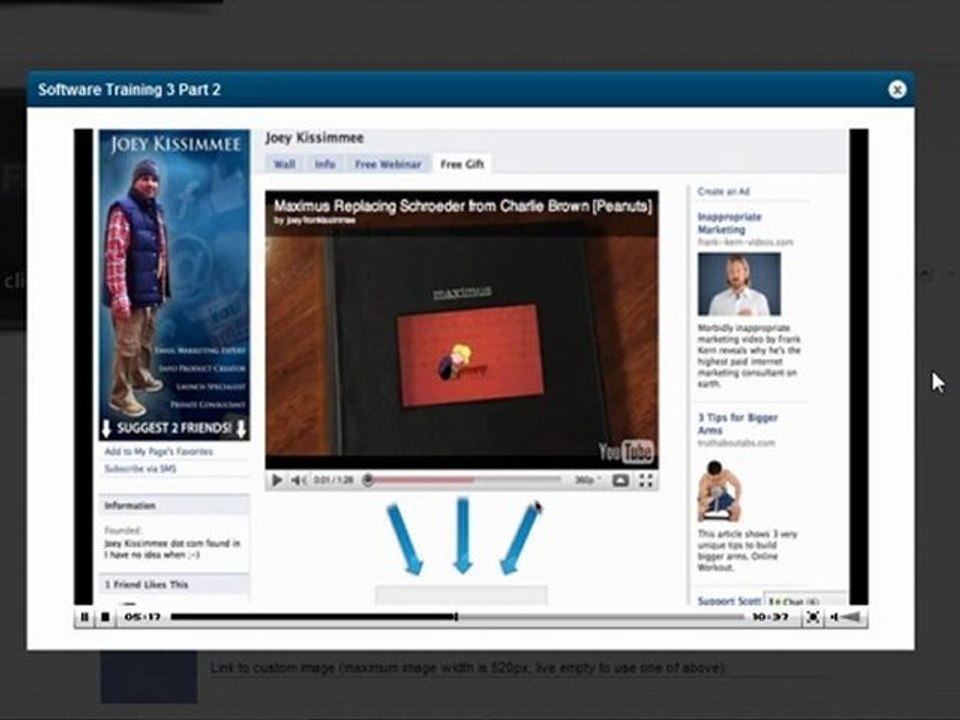Switch to the Info tab

click(x=324, y=164)
